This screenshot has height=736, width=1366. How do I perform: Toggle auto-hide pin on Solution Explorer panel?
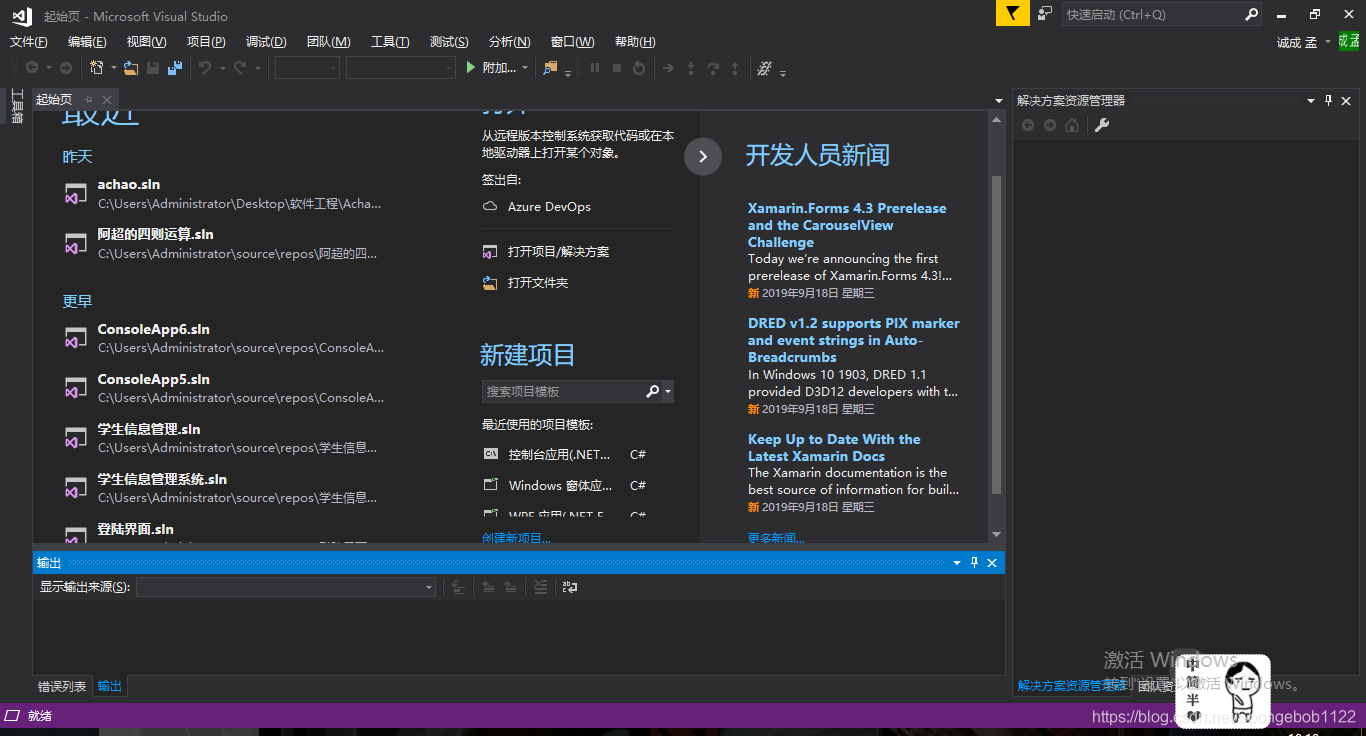tap(1329, 100)
